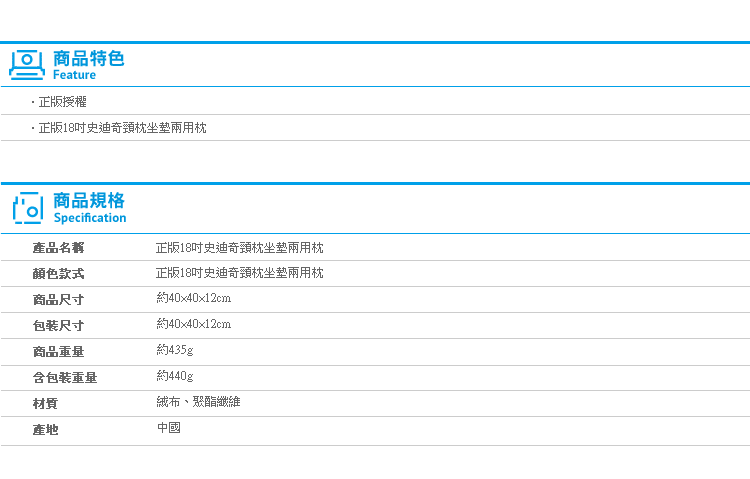
Task: Click the 含包裝重量 row label
Action: 65,377
